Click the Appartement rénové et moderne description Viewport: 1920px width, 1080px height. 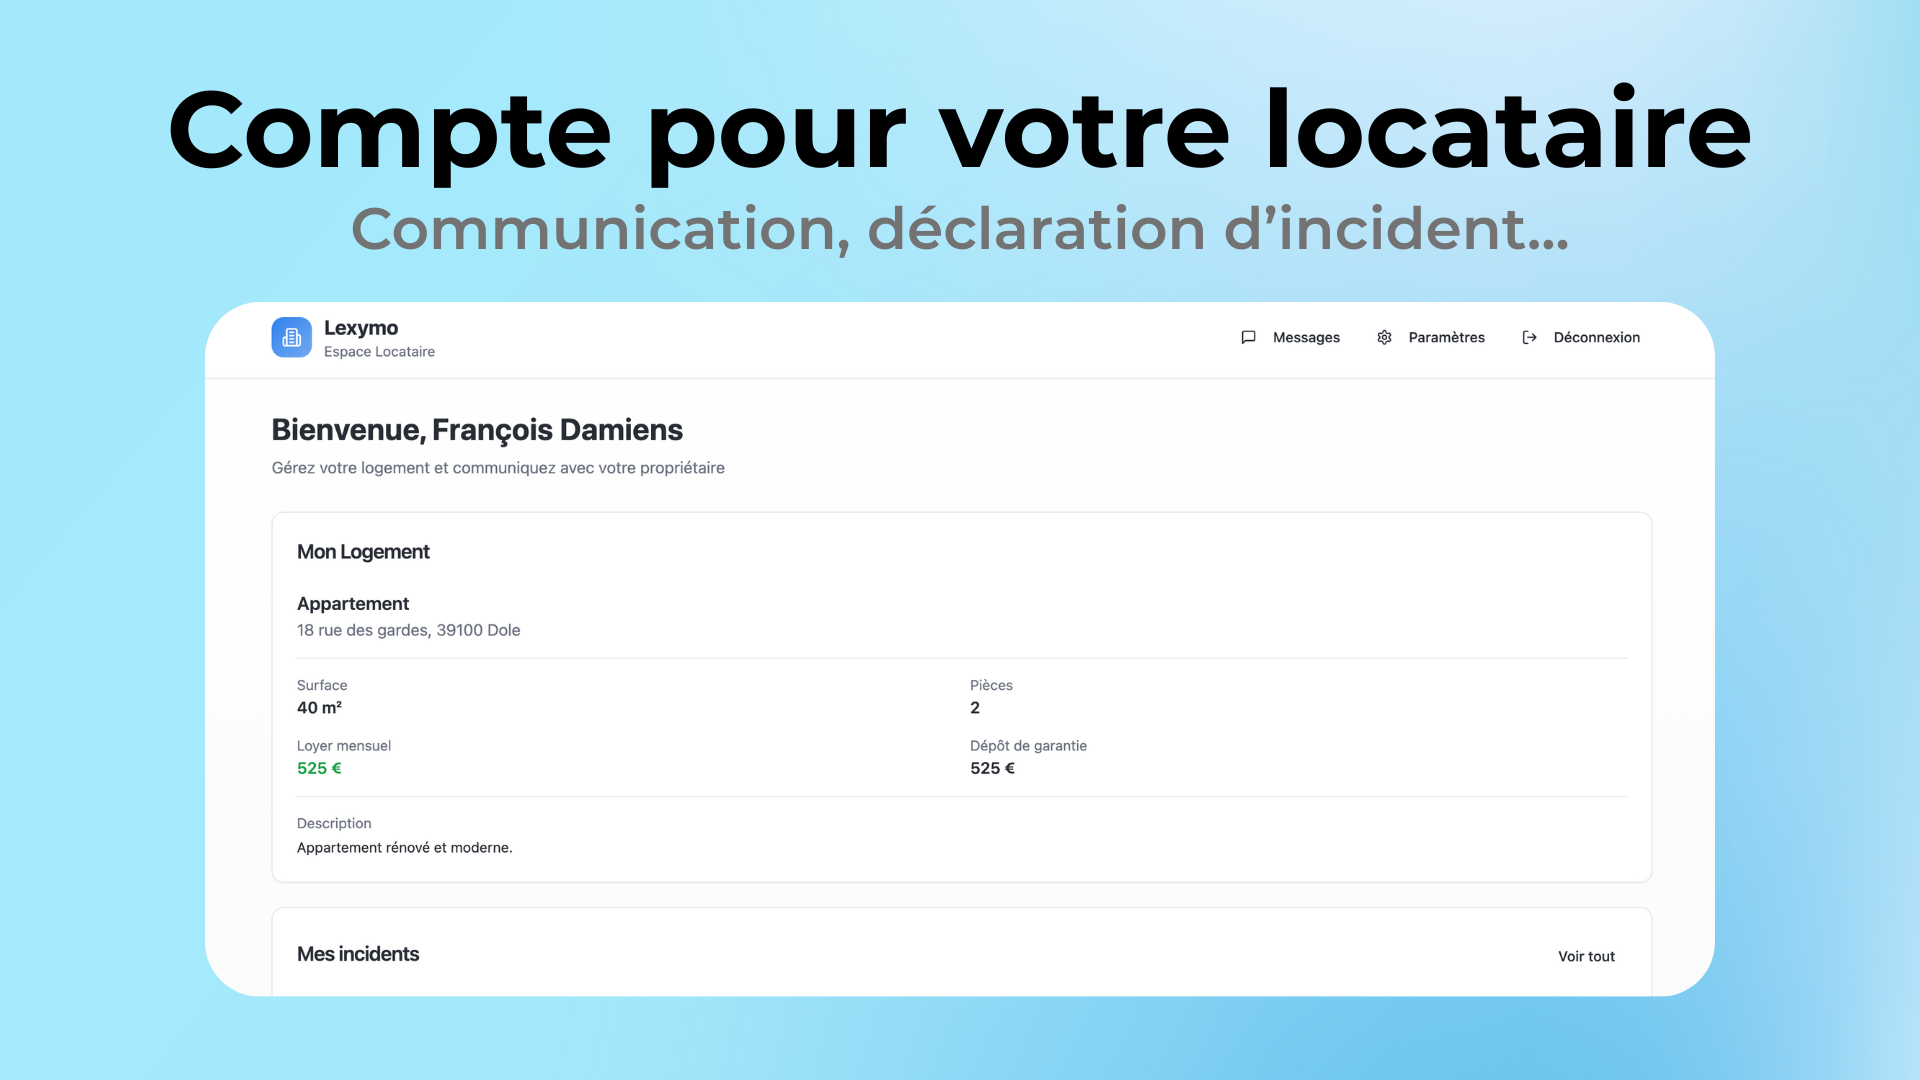click(404, 848)
